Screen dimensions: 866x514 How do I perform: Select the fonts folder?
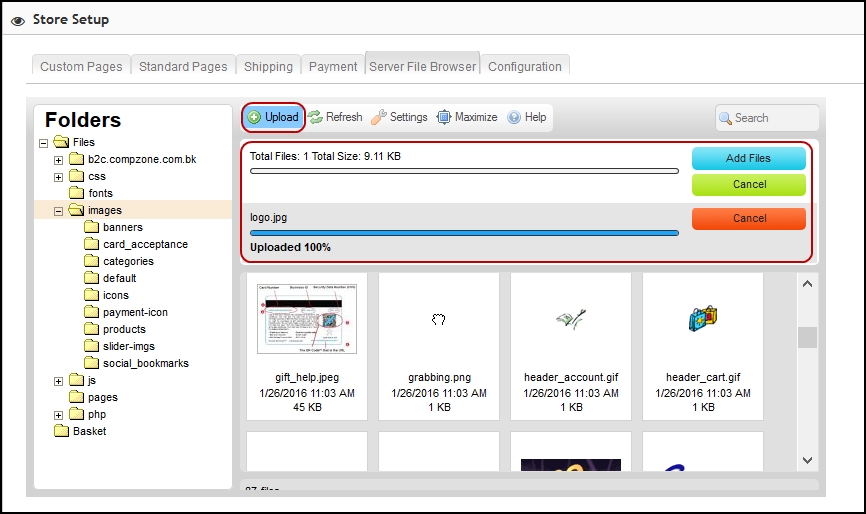pyautogui.click(x=101, y=193)
